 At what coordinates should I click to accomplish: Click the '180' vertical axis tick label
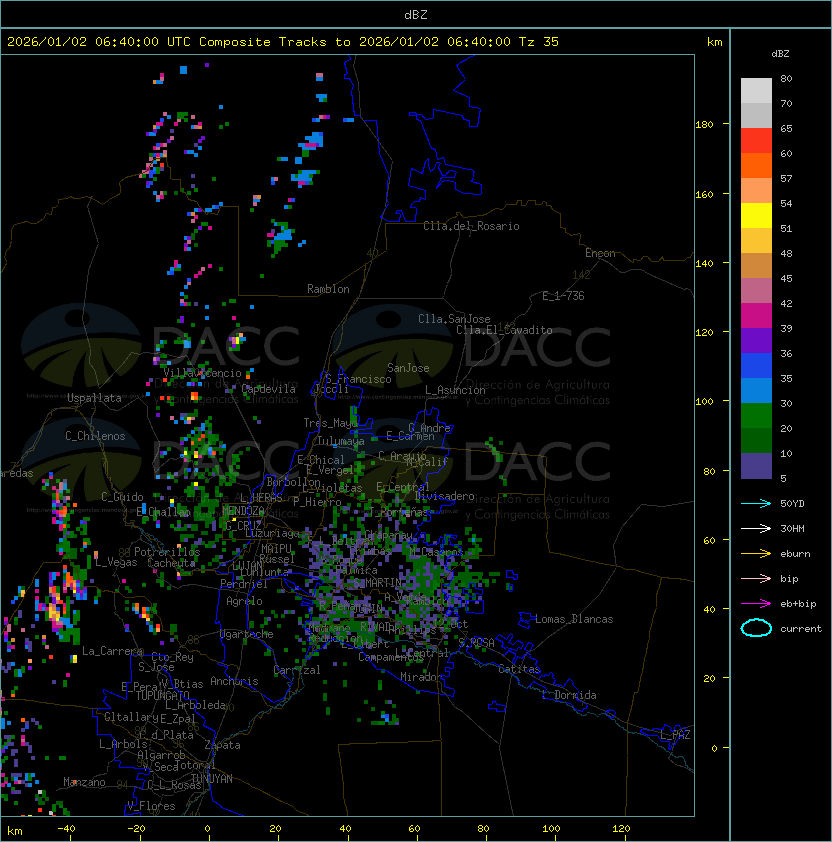tap(704, 125)
